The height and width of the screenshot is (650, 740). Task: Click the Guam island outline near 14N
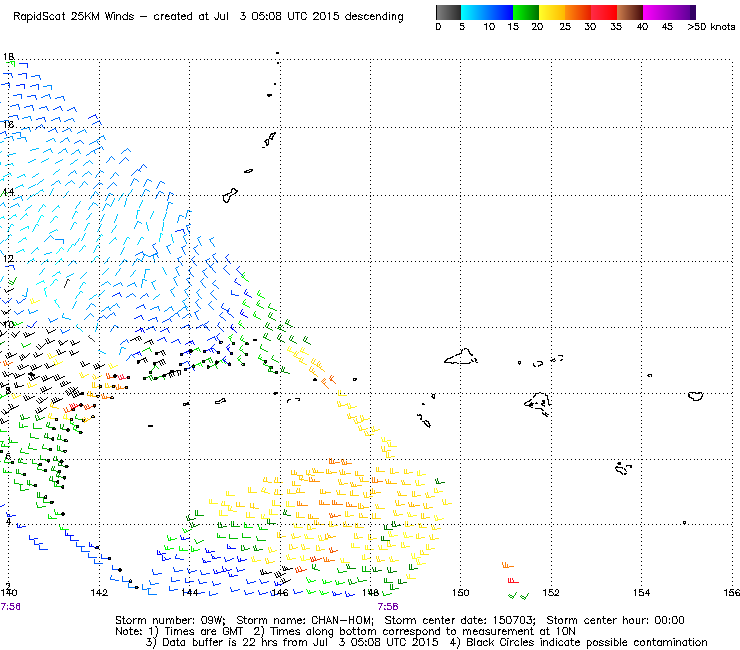229,195
